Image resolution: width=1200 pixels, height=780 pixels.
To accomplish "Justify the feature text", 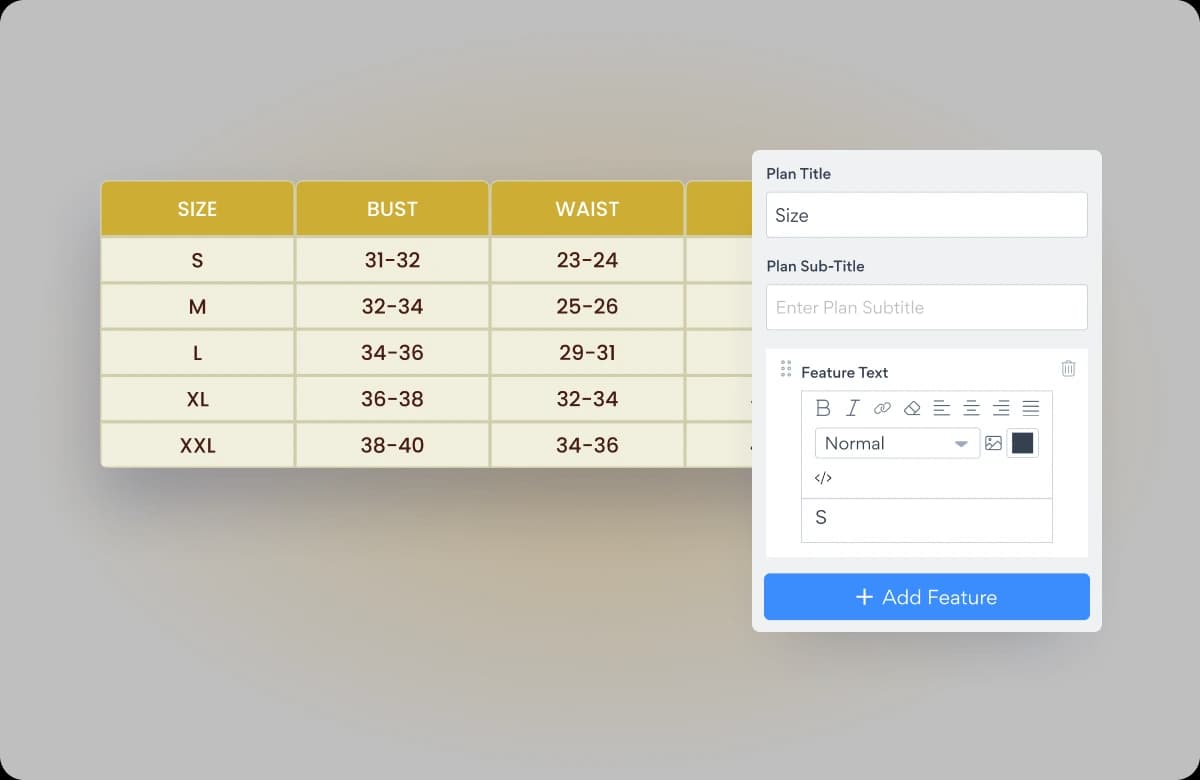I will click(1031, 408).
